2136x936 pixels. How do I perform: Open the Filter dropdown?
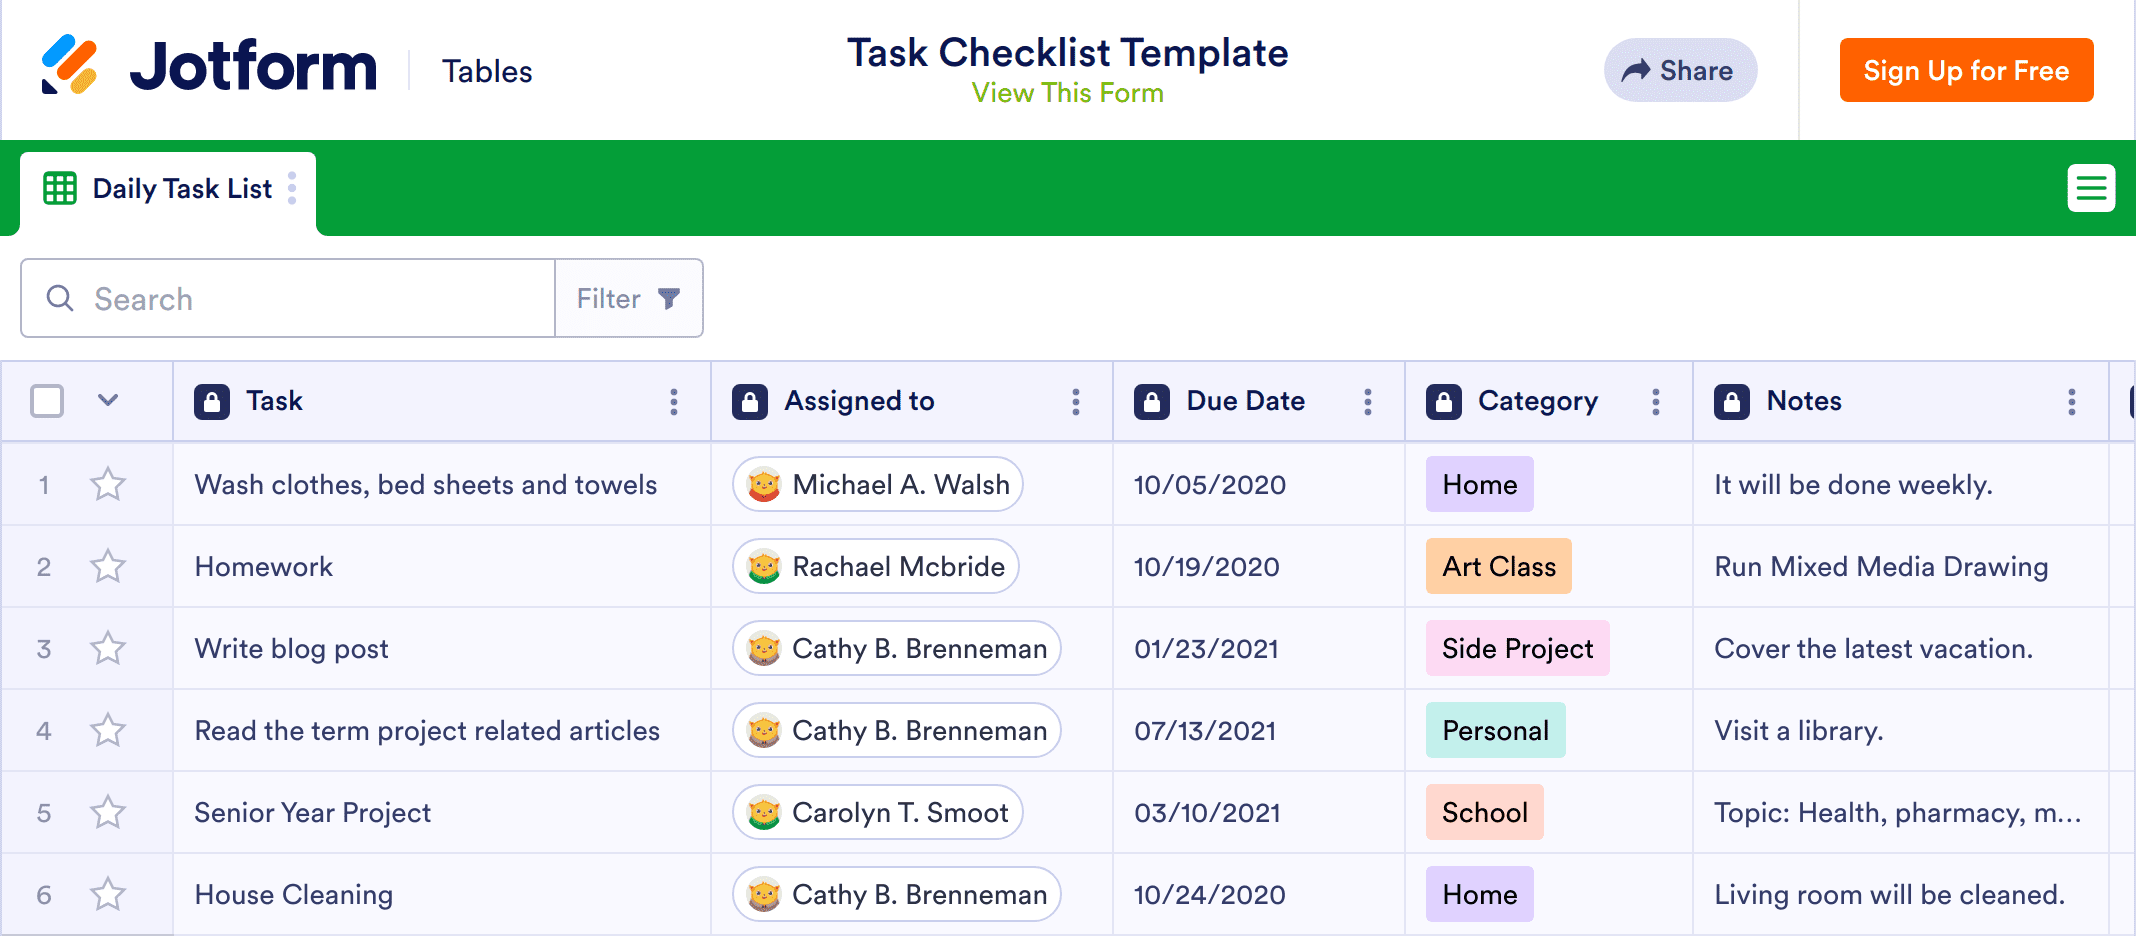click(629, 299)
